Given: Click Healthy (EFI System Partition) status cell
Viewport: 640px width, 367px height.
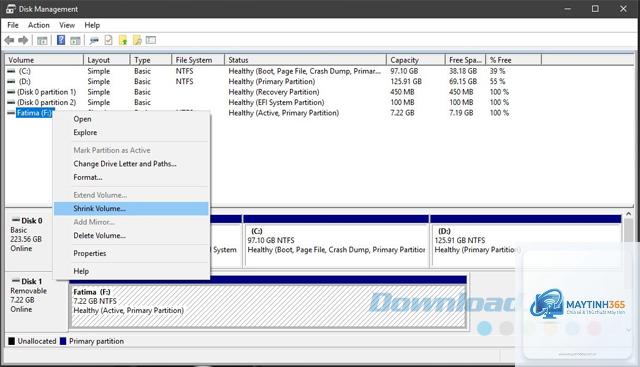Looking at the screenshot, I should pos(276,102).
